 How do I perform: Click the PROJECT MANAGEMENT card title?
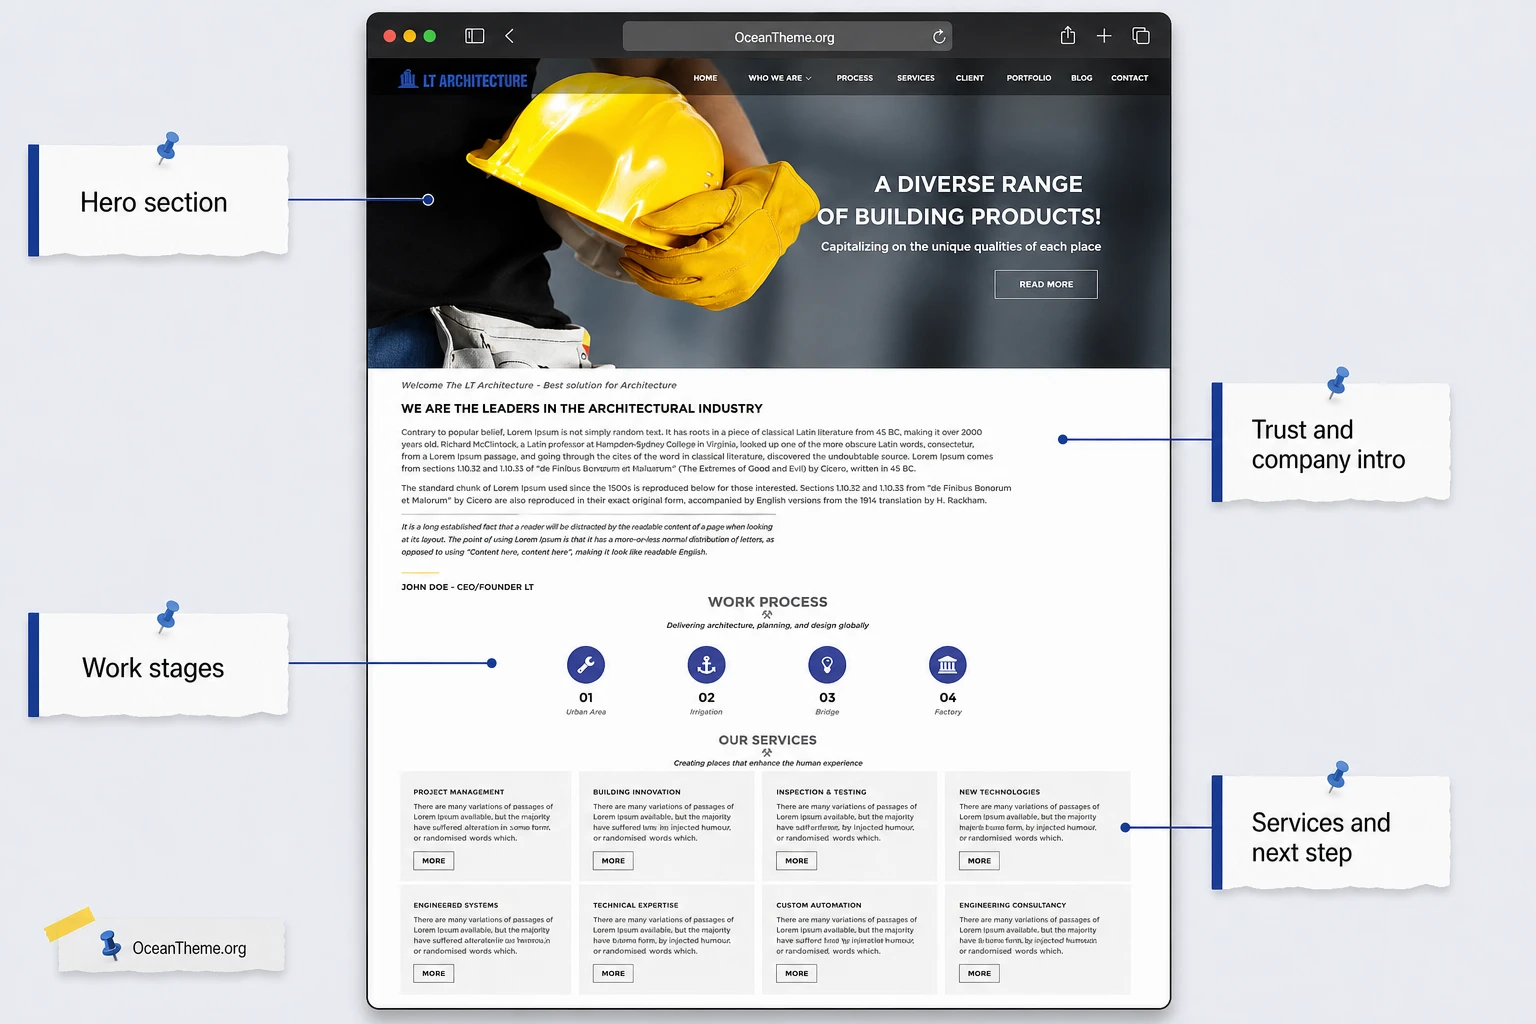tap(459, 792)
